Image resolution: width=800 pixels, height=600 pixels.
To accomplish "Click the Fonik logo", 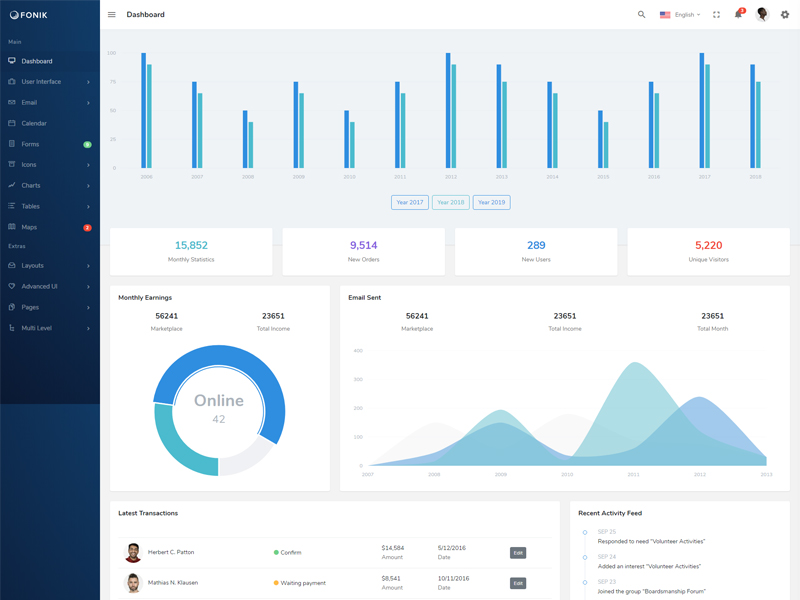I will click(29, 15).
